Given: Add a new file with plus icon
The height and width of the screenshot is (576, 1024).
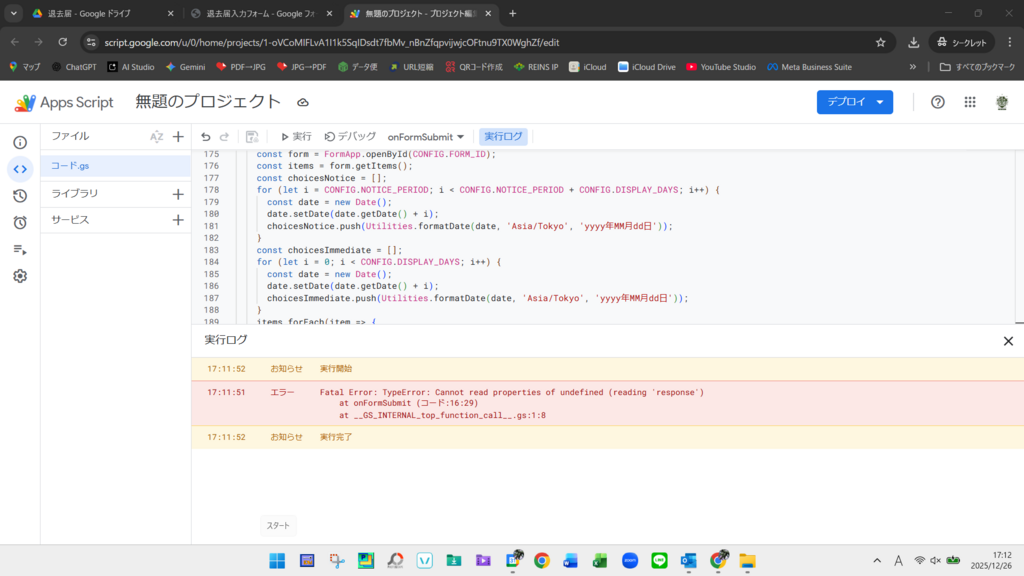Looking at the screenshot, I should [178, 137].
